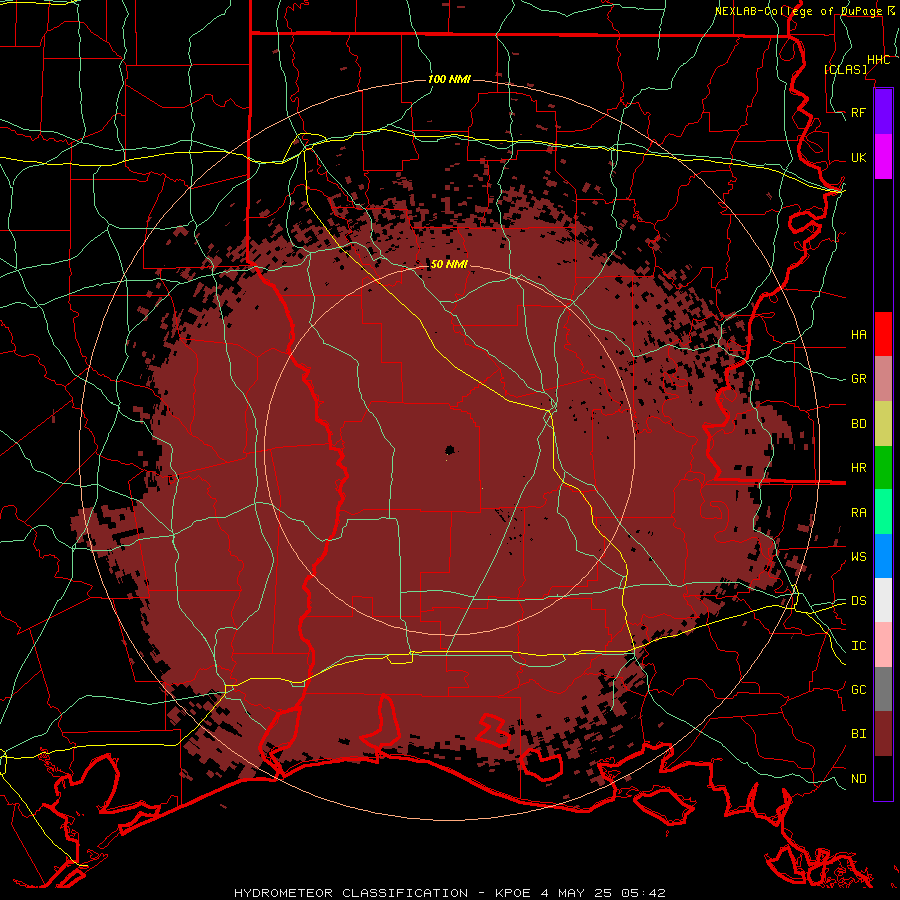Click the 'RA' legend label
The width and height of the screenshot is (900, 900).
pos(858,513)
